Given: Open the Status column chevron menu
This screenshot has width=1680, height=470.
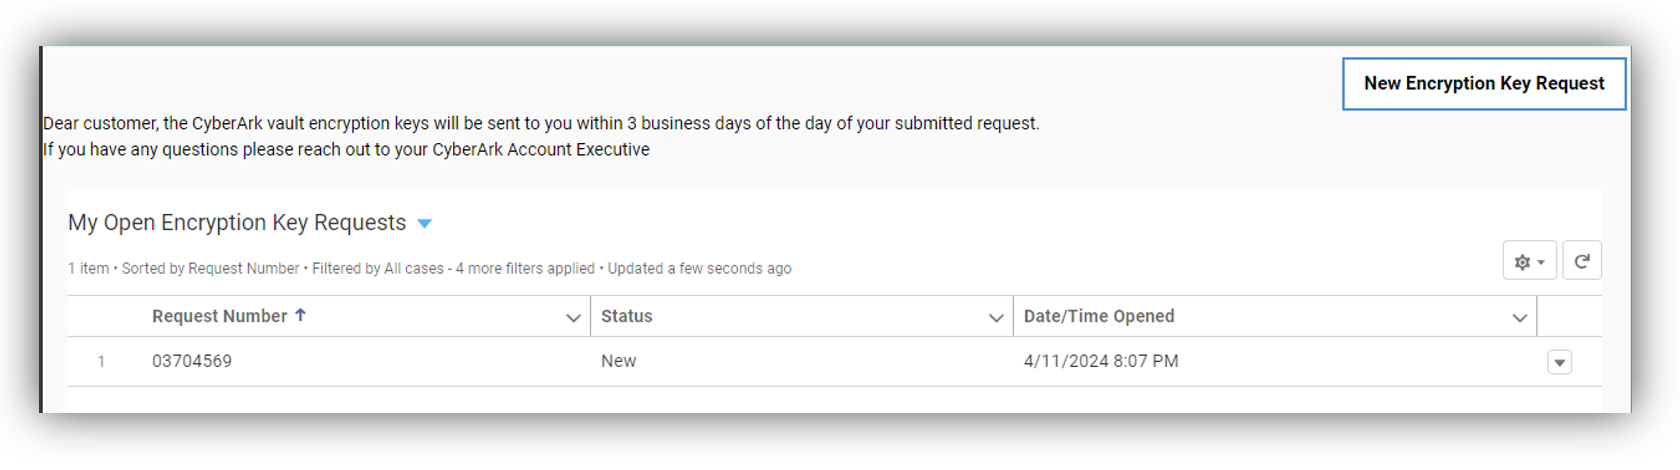Looking at the screenshot, I should [x=996, y=318].
